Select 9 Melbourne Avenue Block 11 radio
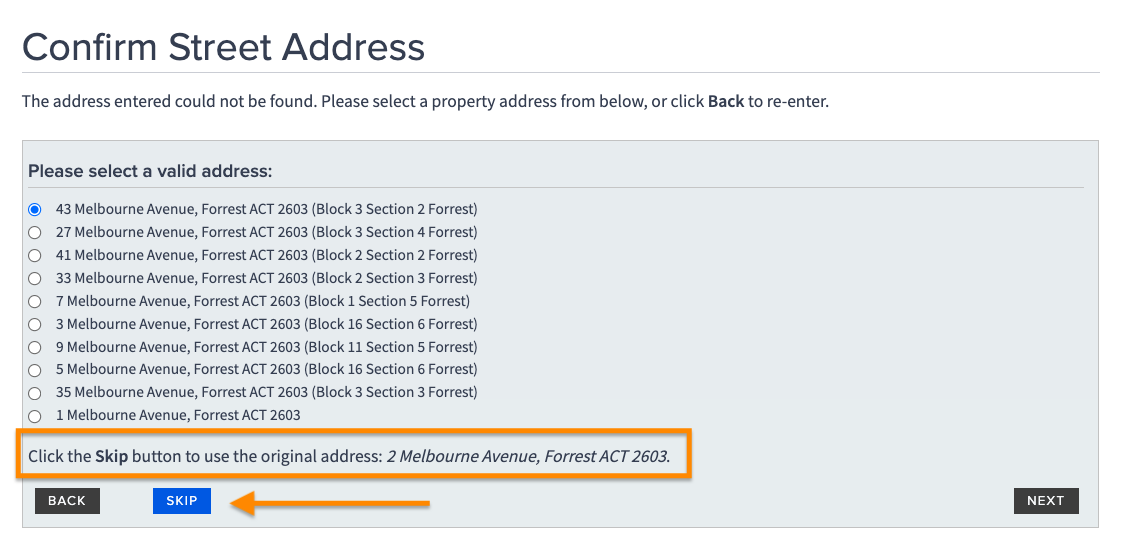Viewport: 1125px width, 553px height. [35, 348]
